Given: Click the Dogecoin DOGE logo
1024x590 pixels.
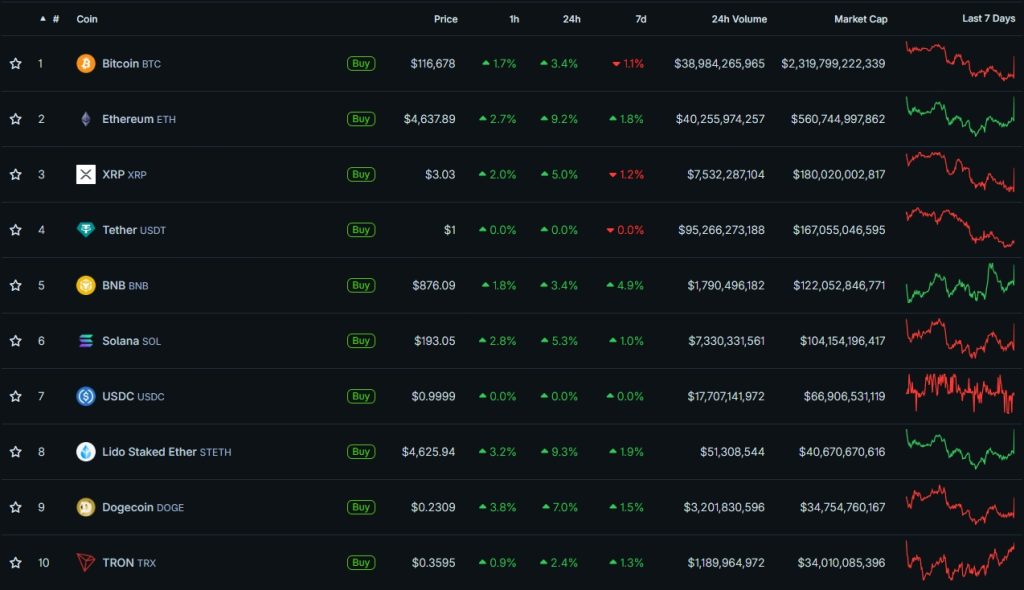Looking at the screenshot, I should [88, 507].
